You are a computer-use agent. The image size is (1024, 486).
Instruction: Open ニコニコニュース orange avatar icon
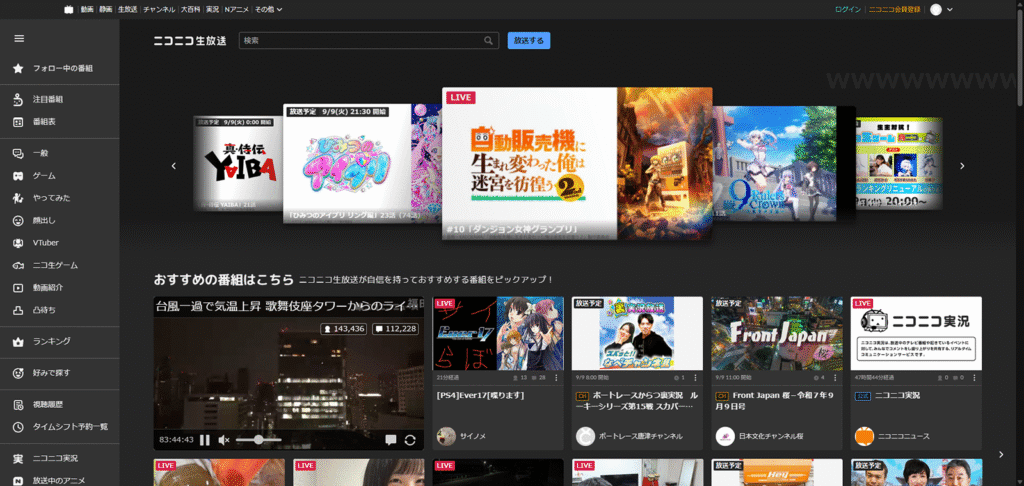[x=864, y=436]
